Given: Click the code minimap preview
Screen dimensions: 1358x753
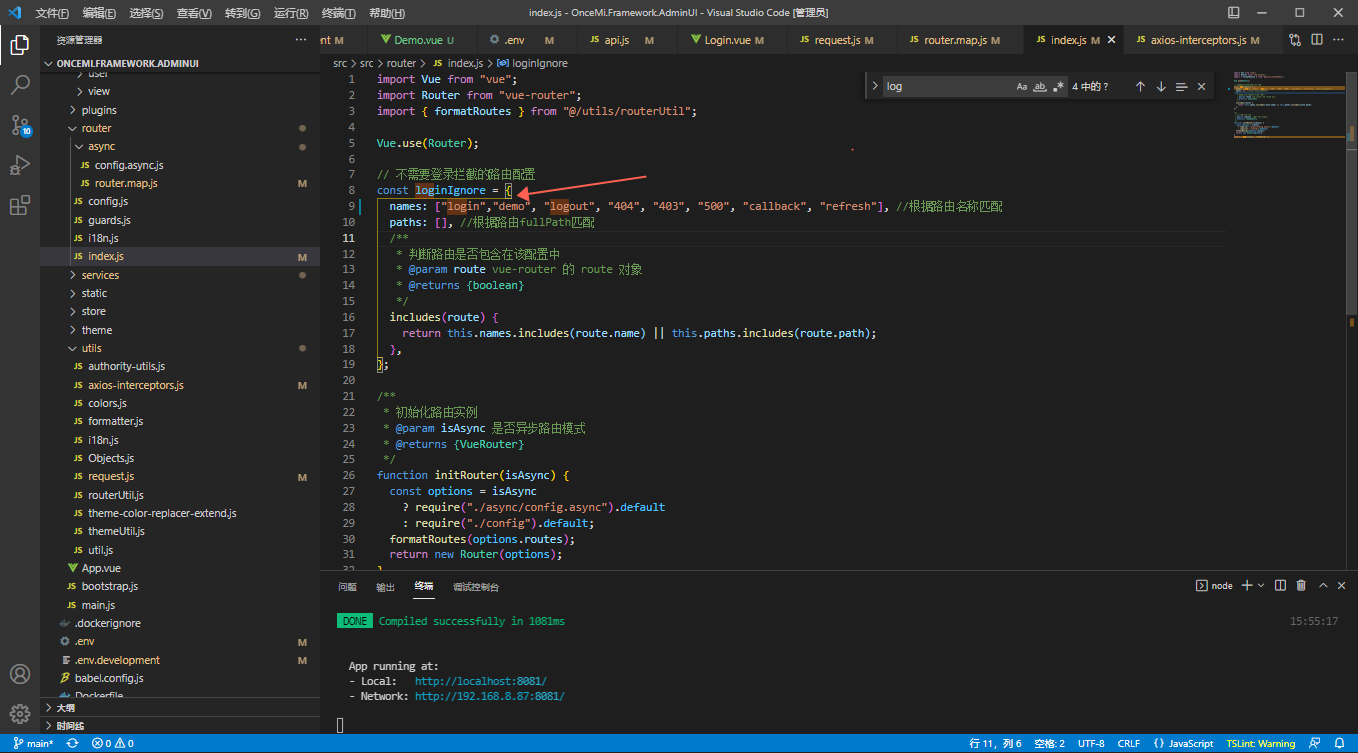Looking at the screenshot, I should point(1287,105).
